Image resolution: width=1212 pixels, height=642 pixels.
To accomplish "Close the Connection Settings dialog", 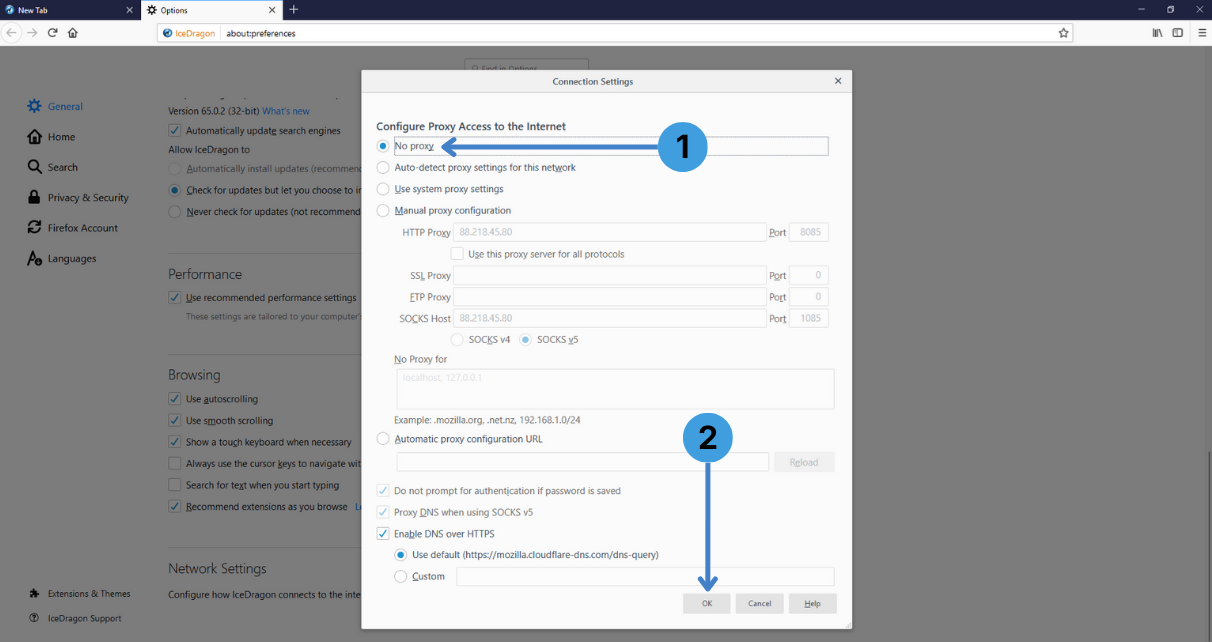I will 838,81.
